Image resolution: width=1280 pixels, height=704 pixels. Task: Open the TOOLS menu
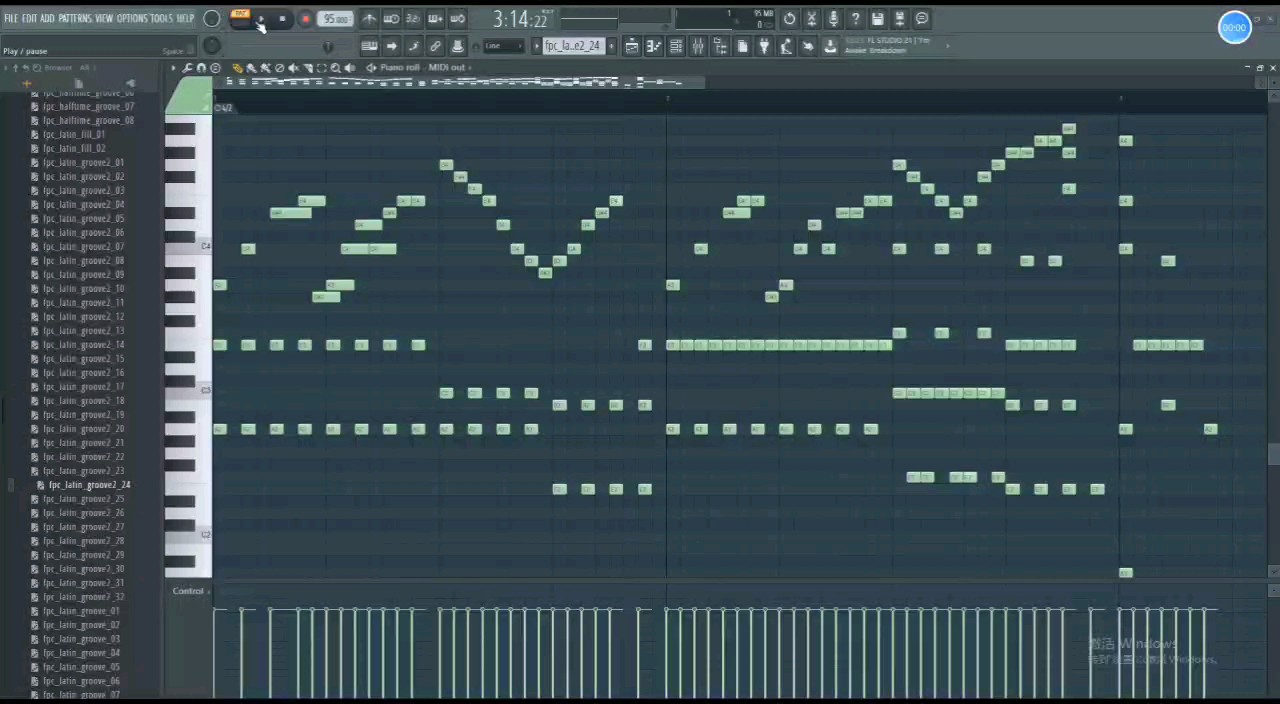[x=161, y=19]
